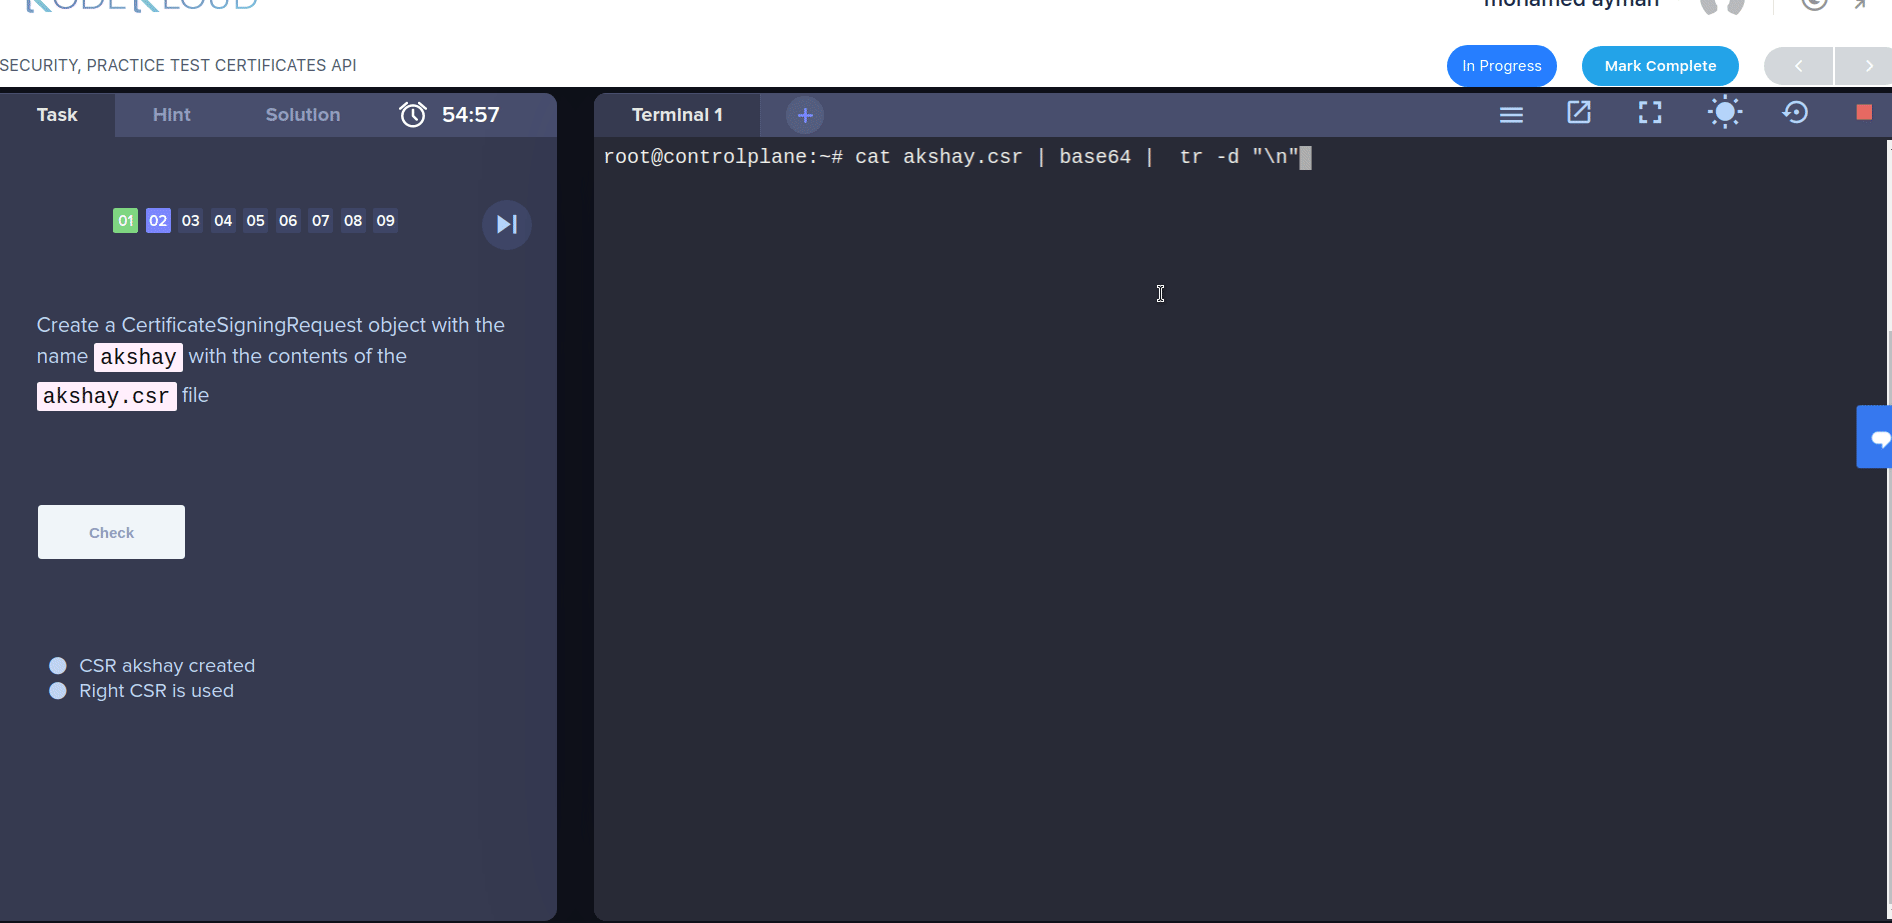
Task: Toggle fullscreen terminal view
Action: [x=1650, y=113]
